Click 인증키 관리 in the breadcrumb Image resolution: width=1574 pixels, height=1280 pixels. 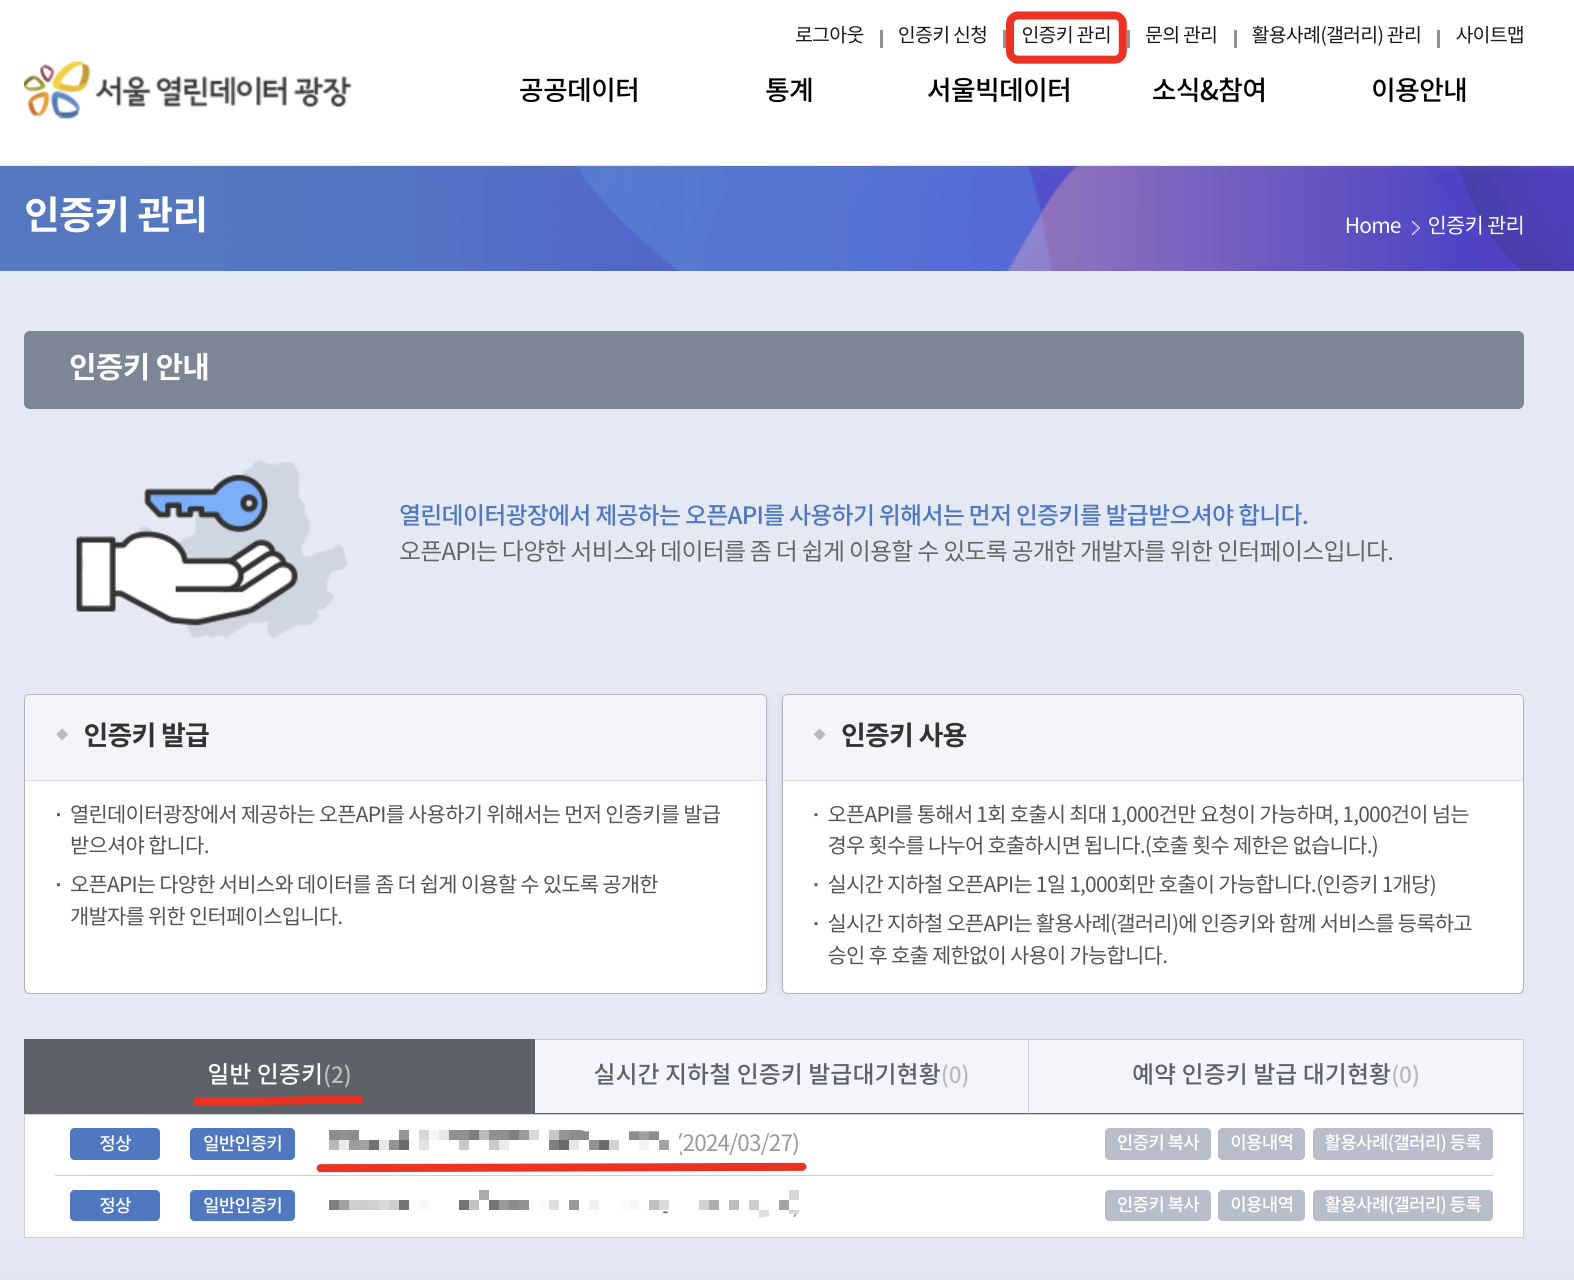(x=1475, y=226)
